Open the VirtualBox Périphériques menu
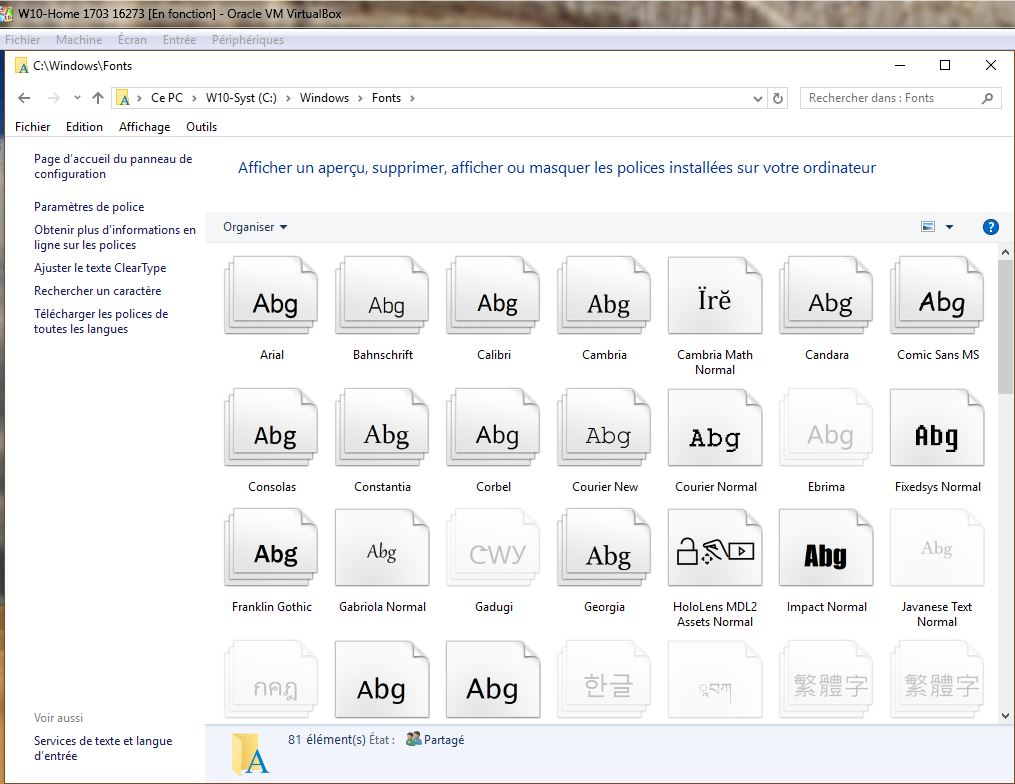Screen dimensions: 1015x784 [x=248, y=39]
